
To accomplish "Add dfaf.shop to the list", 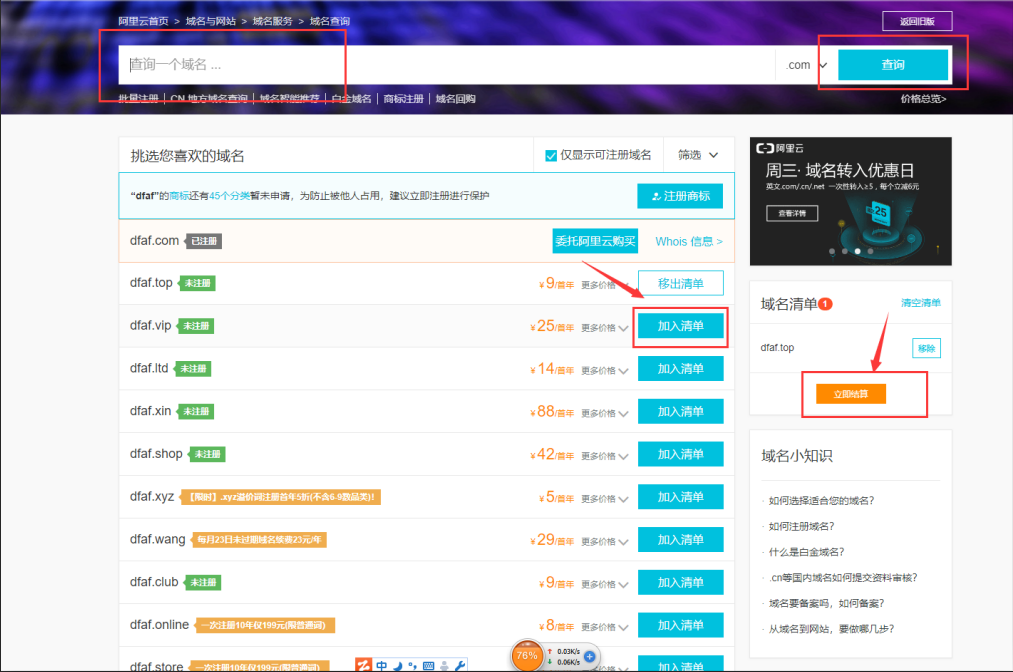I will coord(680,454).
